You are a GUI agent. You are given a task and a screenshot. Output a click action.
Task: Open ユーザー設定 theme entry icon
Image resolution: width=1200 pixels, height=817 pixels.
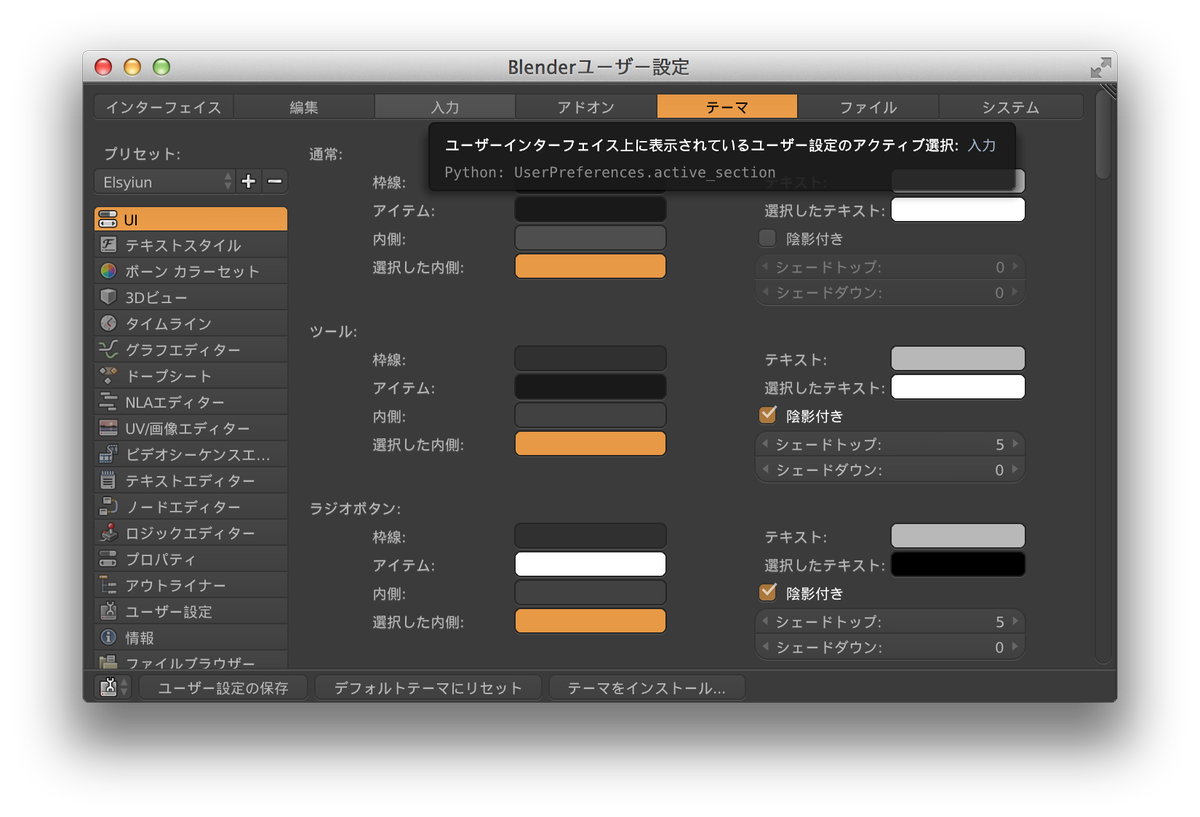click(108, 611)
